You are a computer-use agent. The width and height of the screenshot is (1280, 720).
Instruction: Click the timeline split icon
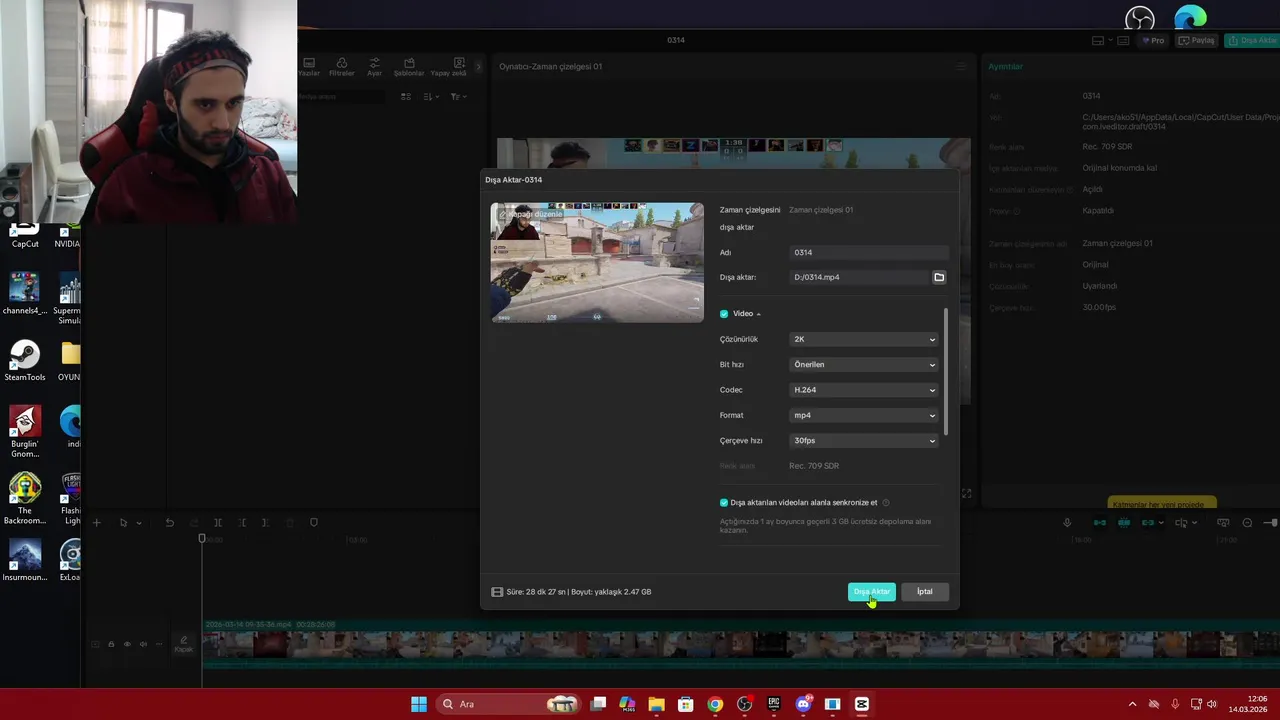pyautogui.click(x=217, y=523)
